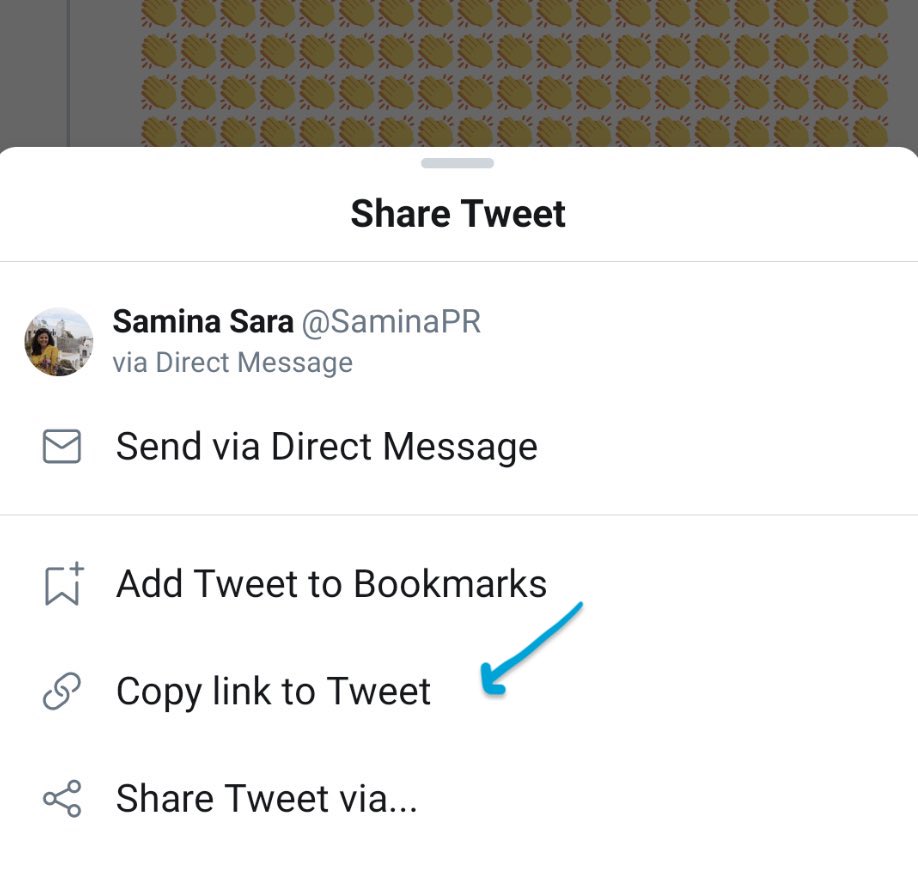Tap the three-node share icon
This screenshot has height=872, width=918.
62,799
